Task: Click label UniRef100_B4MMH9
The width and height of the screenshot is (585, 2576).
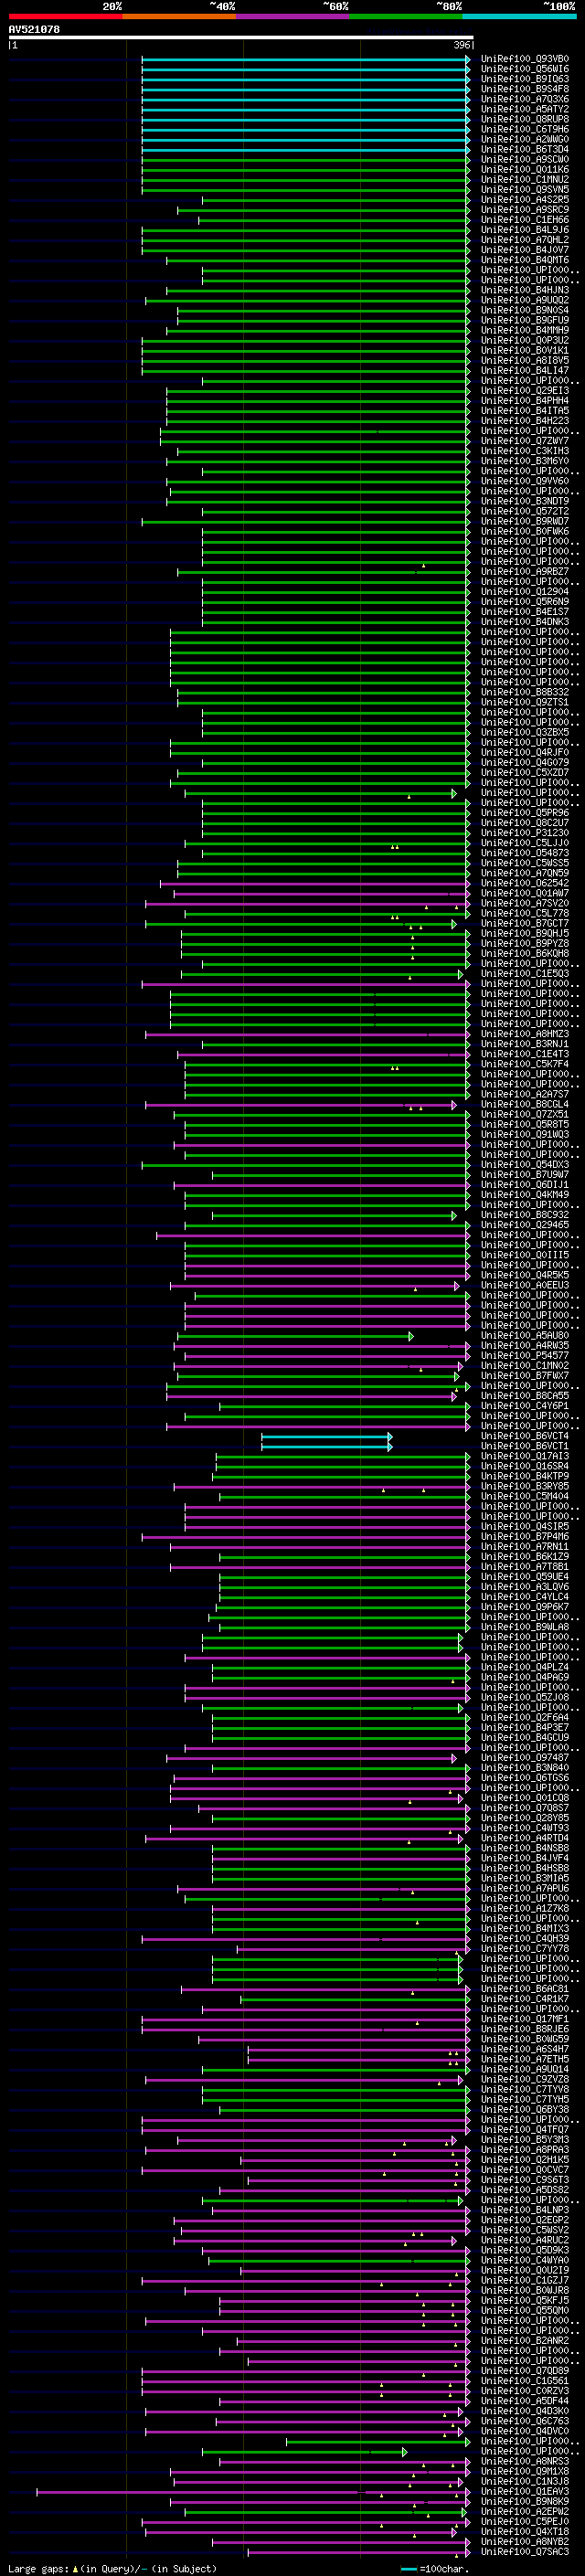Action: (x=524, y=330)
